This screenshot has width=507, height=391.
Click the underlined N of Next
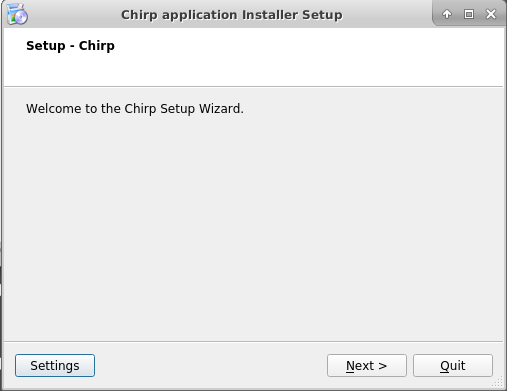pyautogui.click(x=350, y=366)
